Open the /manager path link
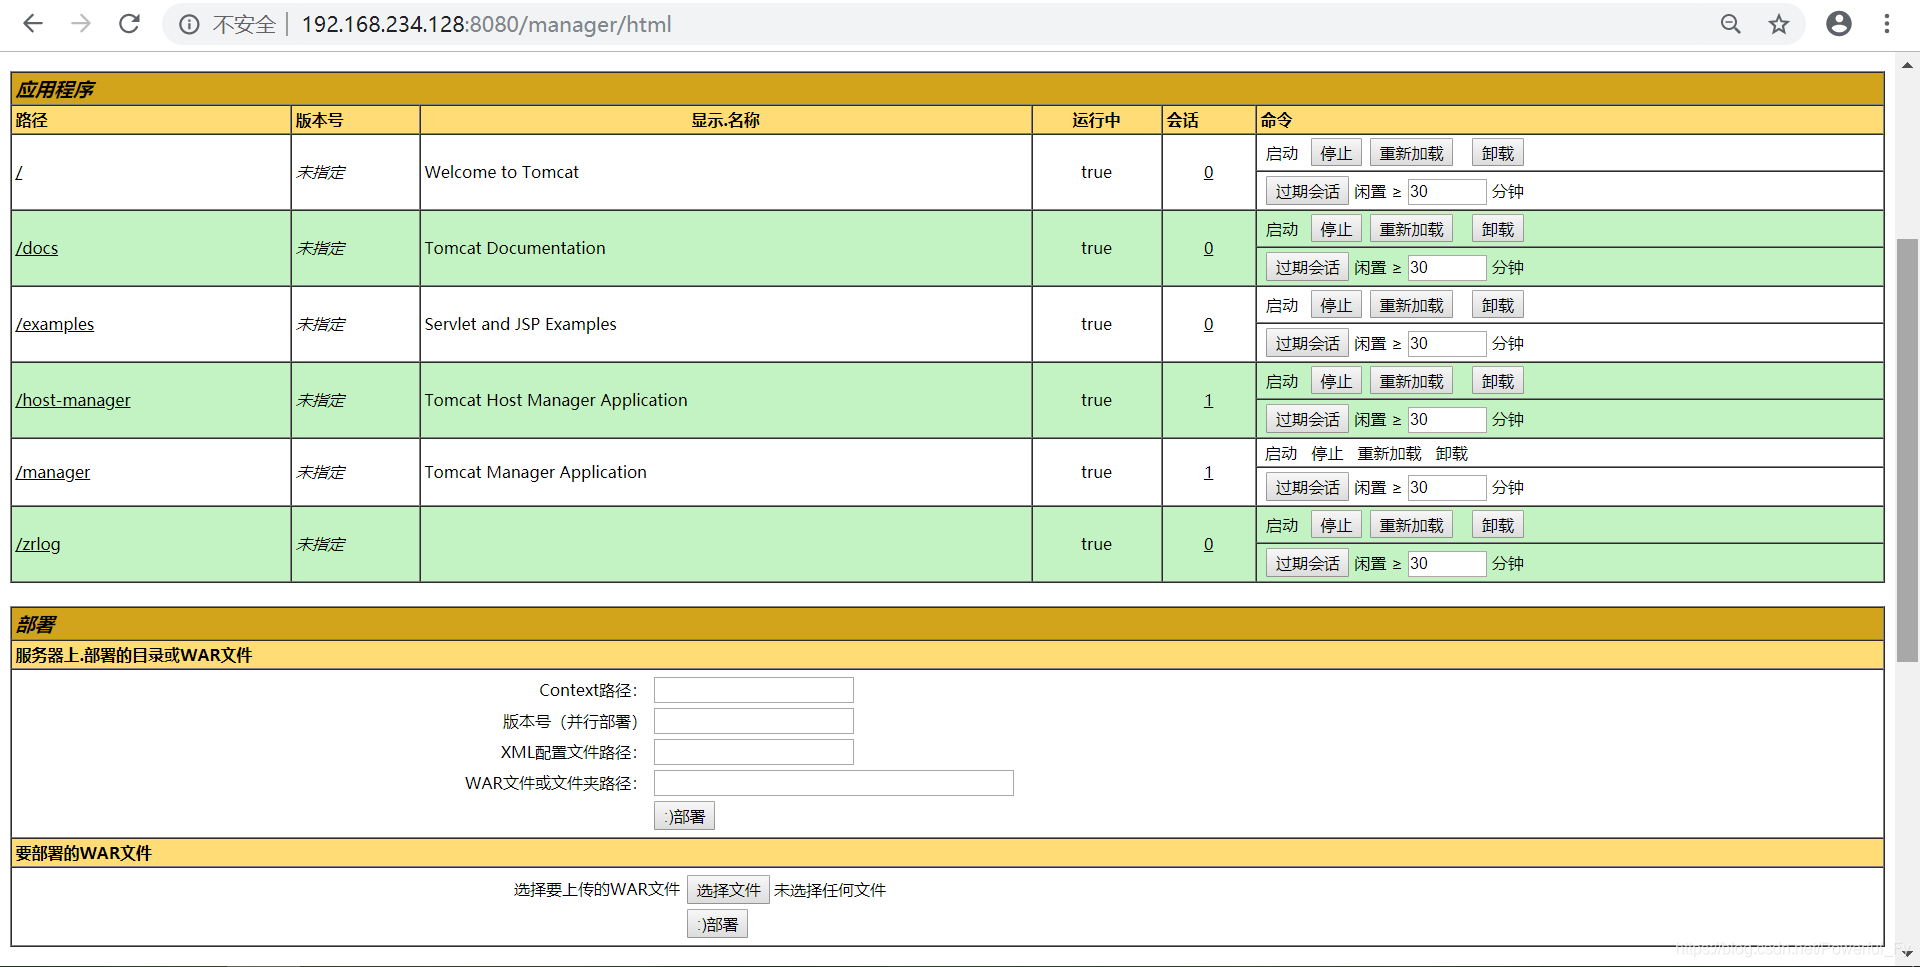Viewport: 1920px width, 967px height. tap(53, 472)
